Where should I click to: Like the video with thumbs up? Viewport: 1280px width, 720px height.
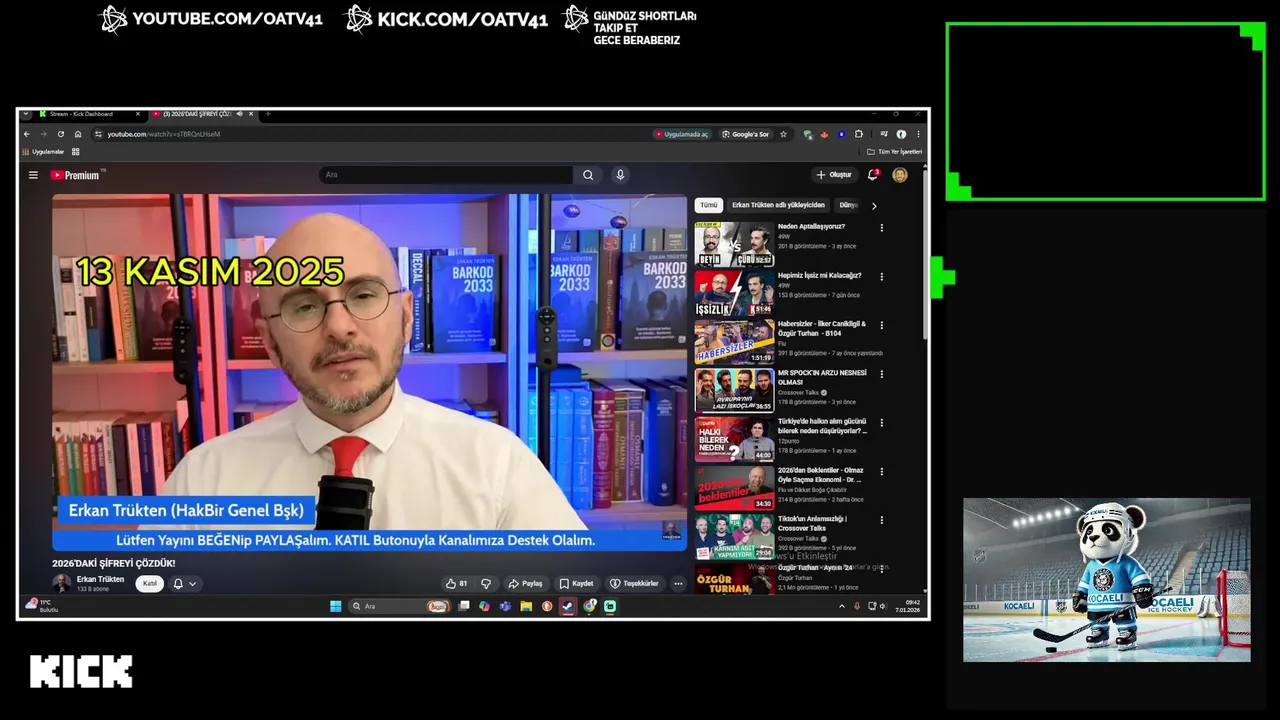coord(457,583)
